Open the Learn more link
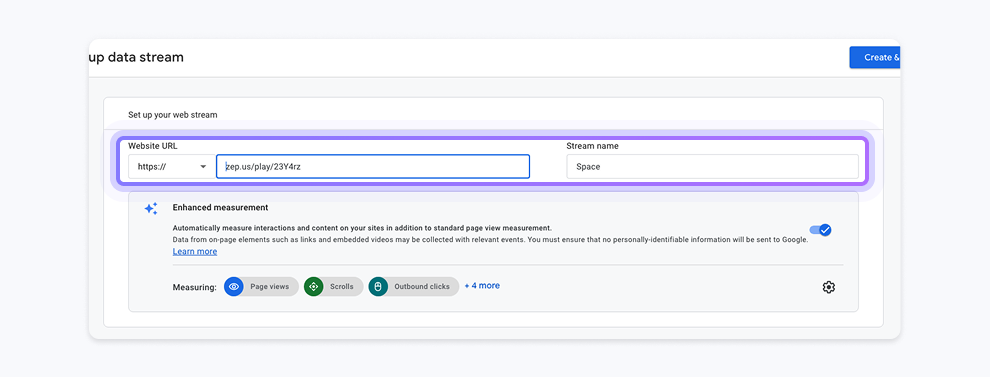 pos(194,251)
